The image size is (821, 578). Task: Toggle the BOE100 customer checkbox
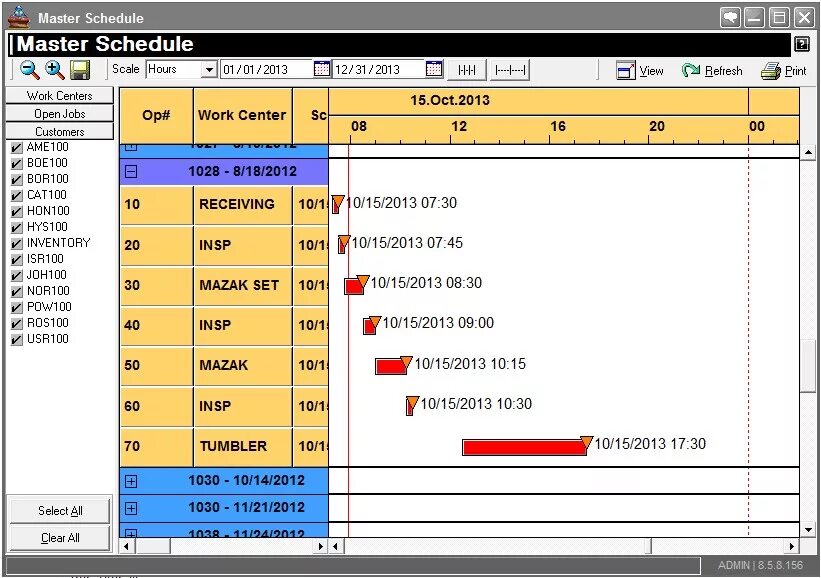click(x=16, y=164)
